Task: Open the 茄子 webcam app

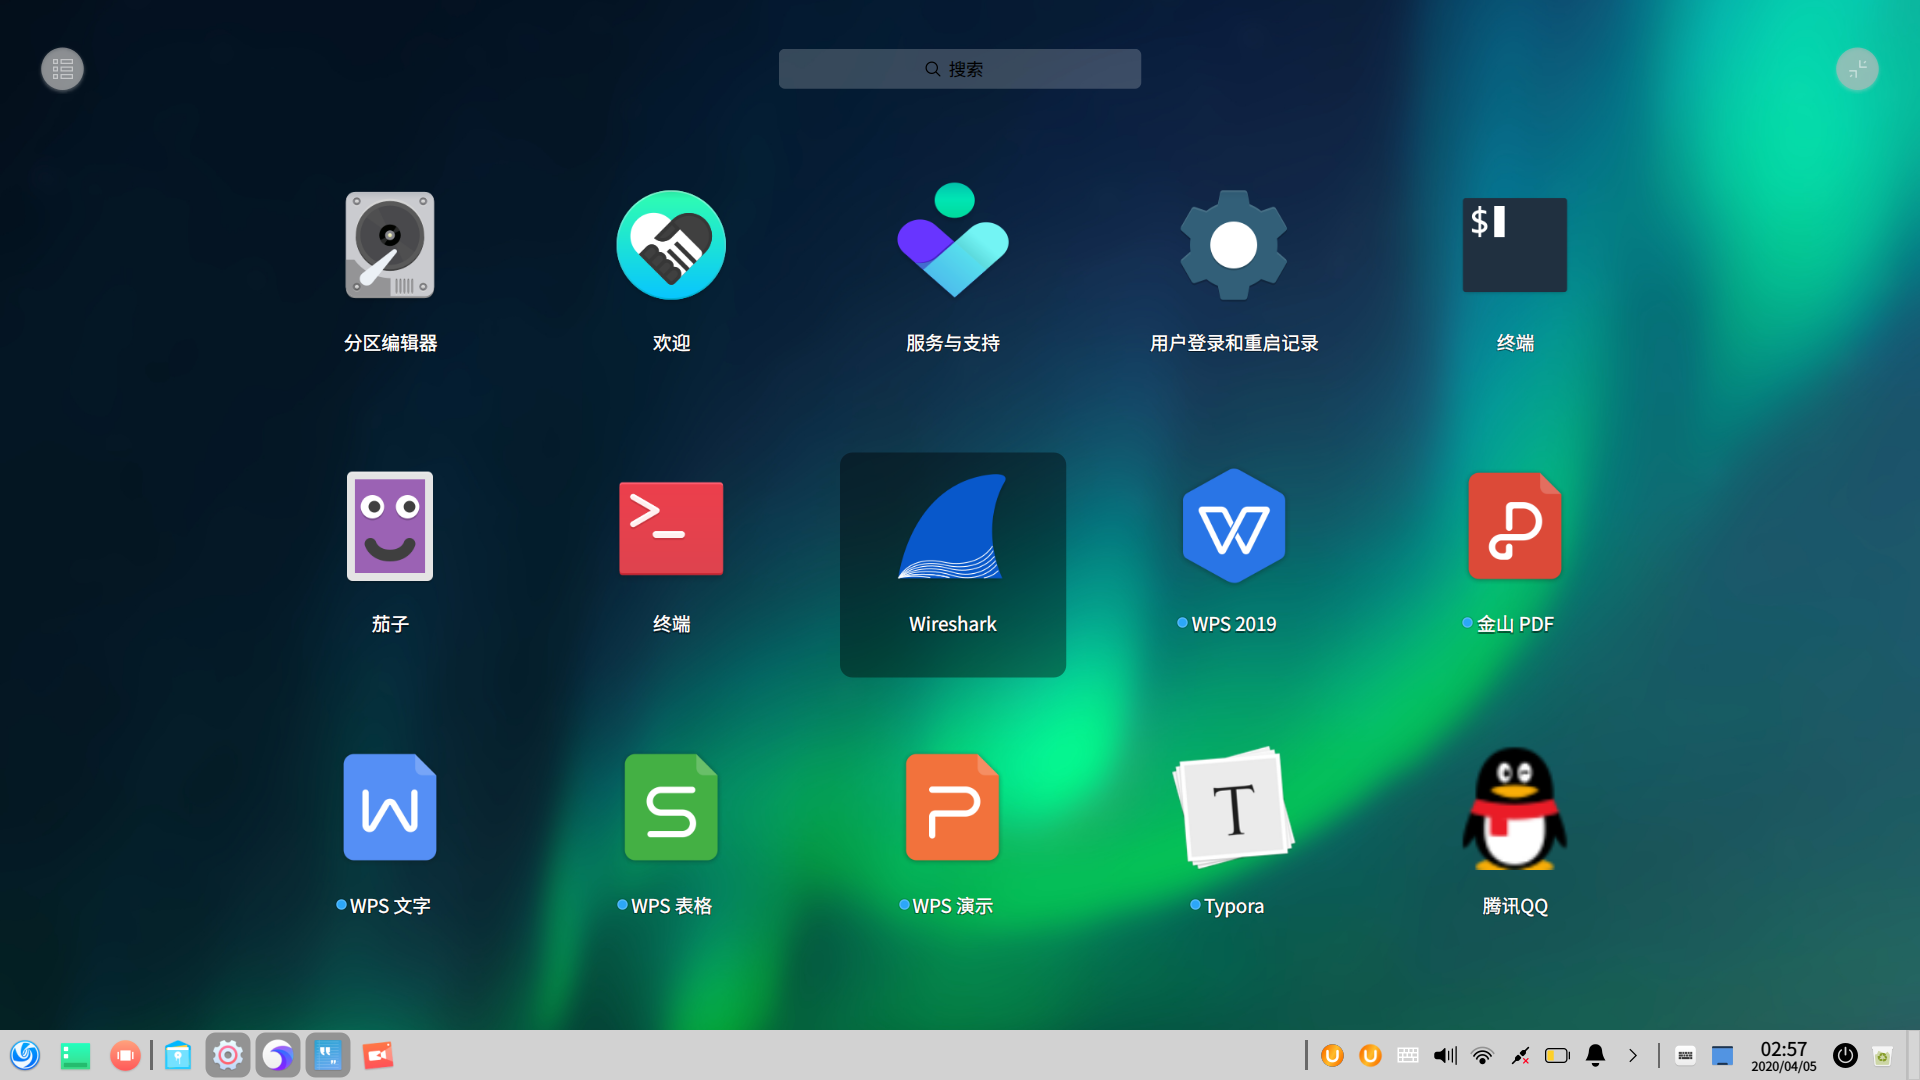Action: [390, 527]
